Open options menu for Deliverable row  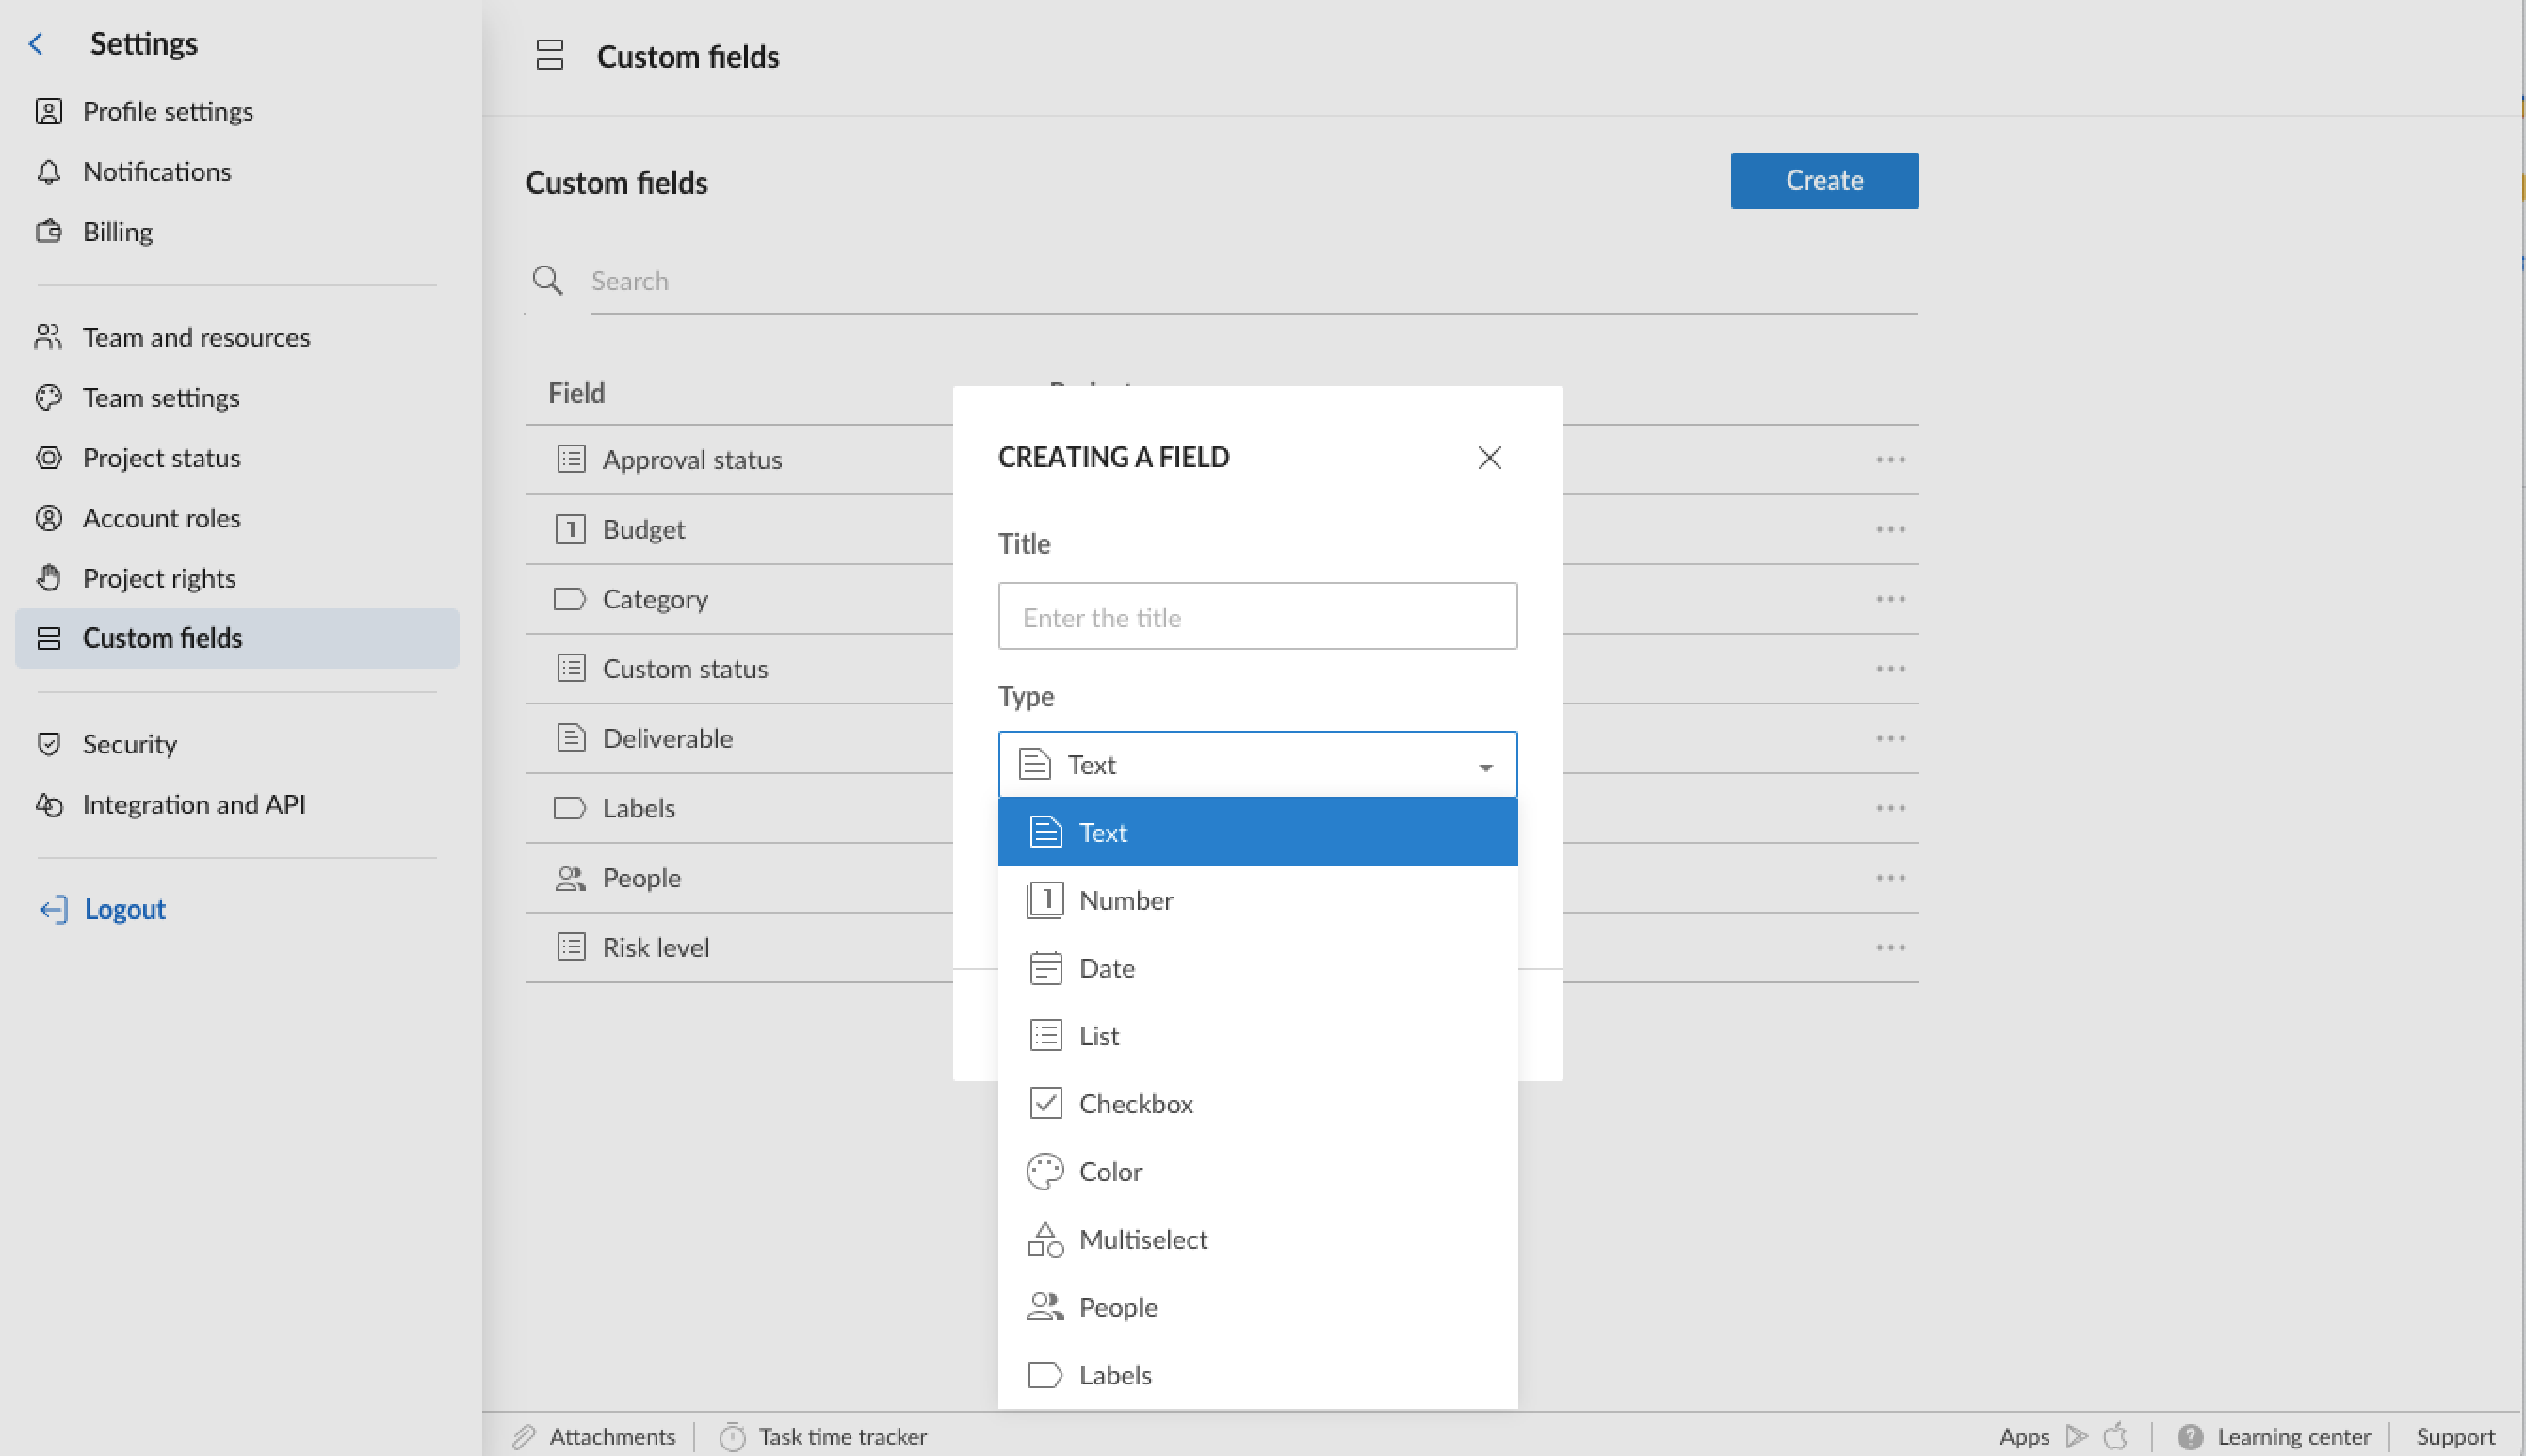1890,738
